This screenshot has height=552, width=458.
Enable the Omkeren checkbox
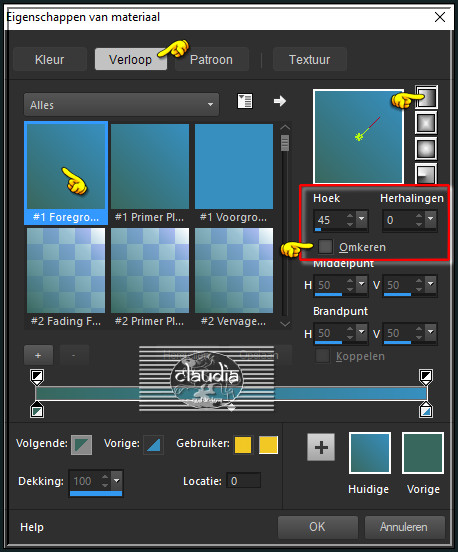pos(325,246)
